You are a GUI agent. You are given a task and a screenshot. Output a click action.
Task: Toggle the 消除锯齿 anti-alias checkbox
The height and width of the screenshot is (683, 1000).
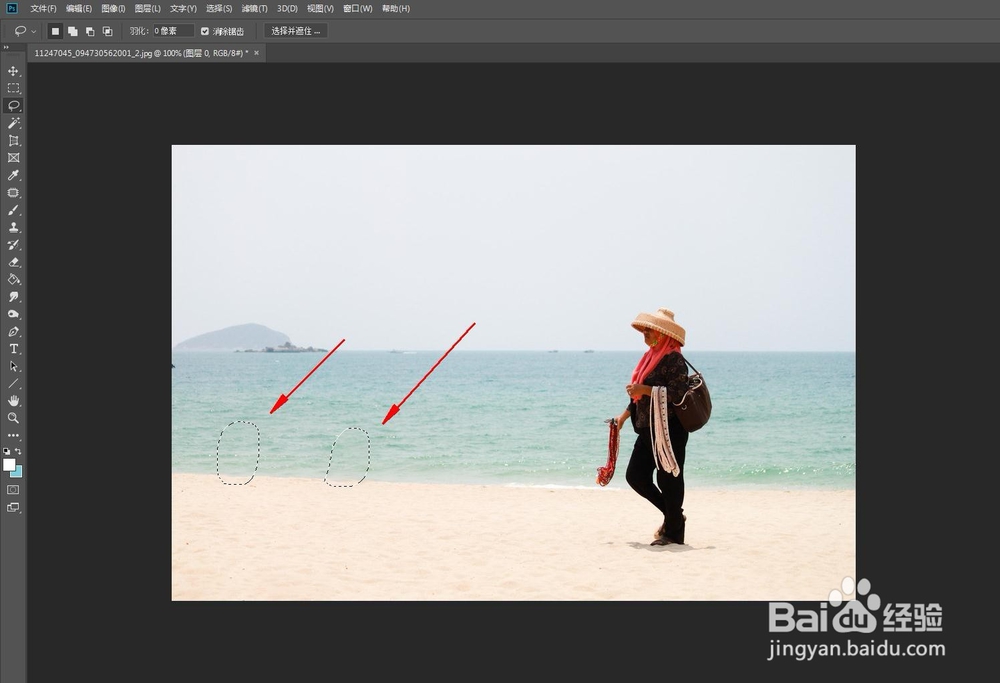[205, 31]
